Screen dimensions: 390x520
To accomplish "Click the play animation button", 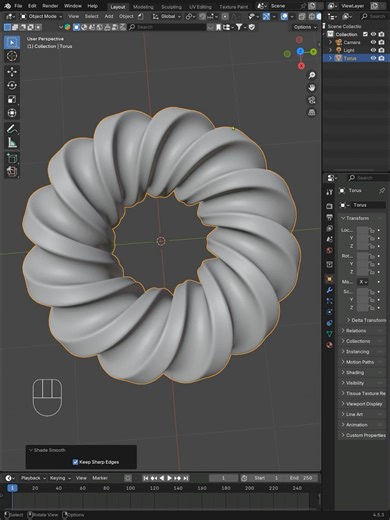I will 169,478.
